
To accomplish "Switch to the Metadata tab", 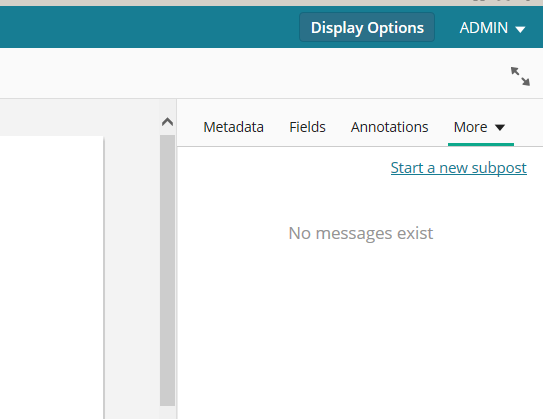I will pyautogui.click(x=233, y=127).
